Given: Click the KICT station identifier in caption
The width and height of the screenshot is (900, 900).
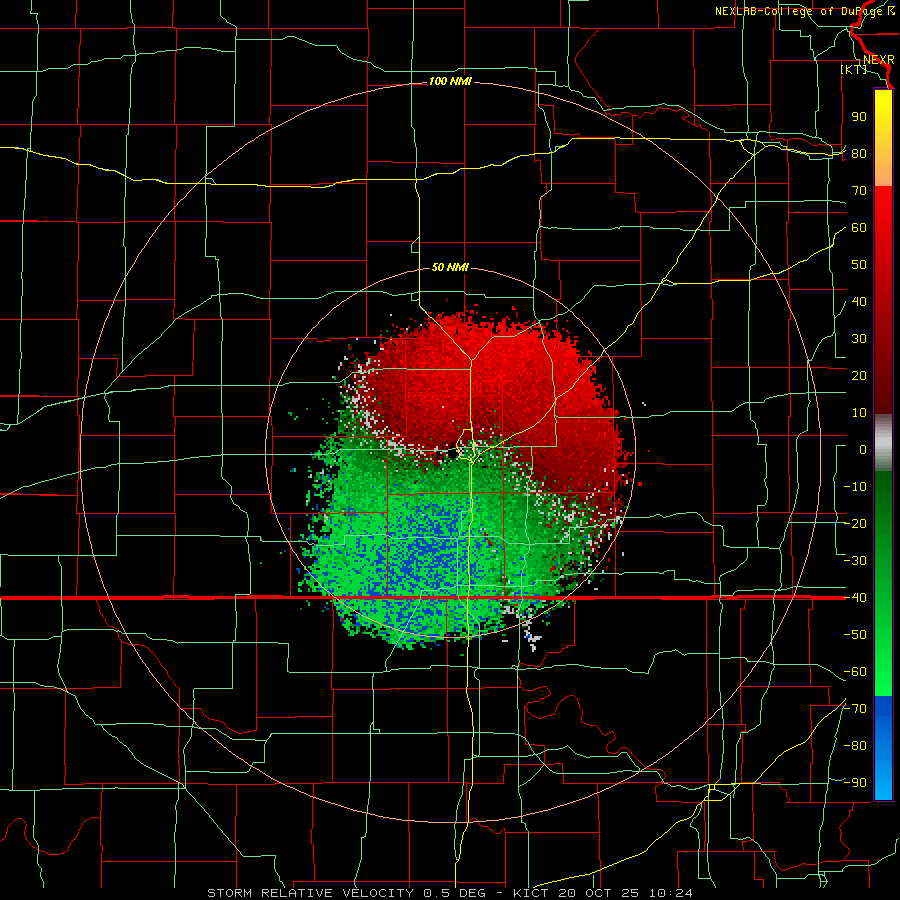Looking at the screenshot, I should pyautogui.click(x=530, y=893).
